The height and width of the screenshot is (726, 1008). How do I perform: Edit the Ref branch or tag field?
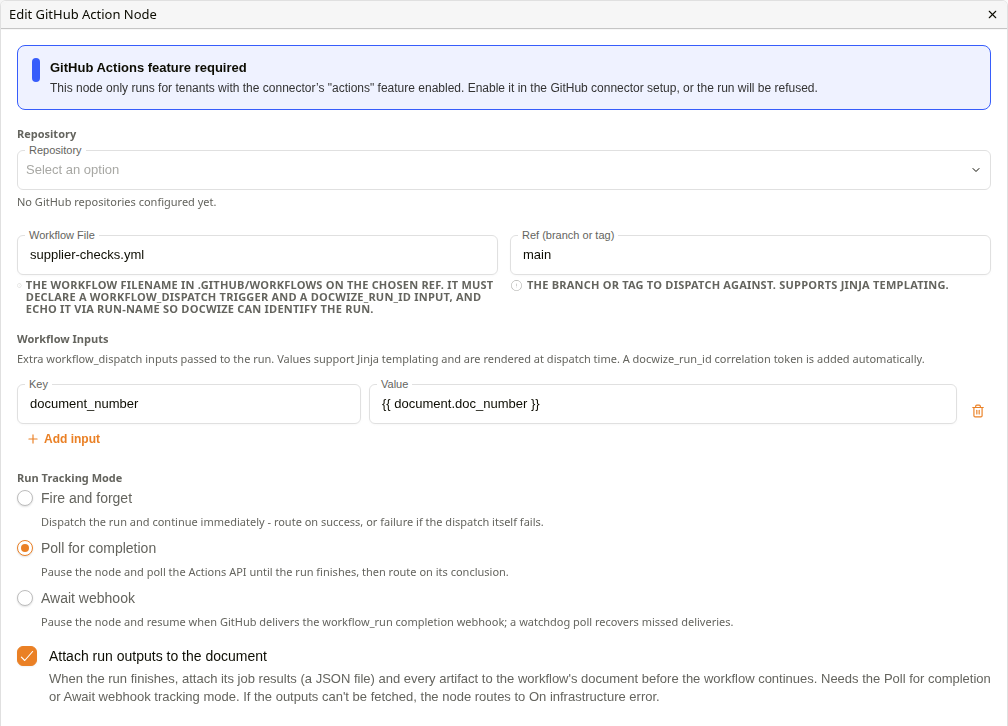(750, 255)
